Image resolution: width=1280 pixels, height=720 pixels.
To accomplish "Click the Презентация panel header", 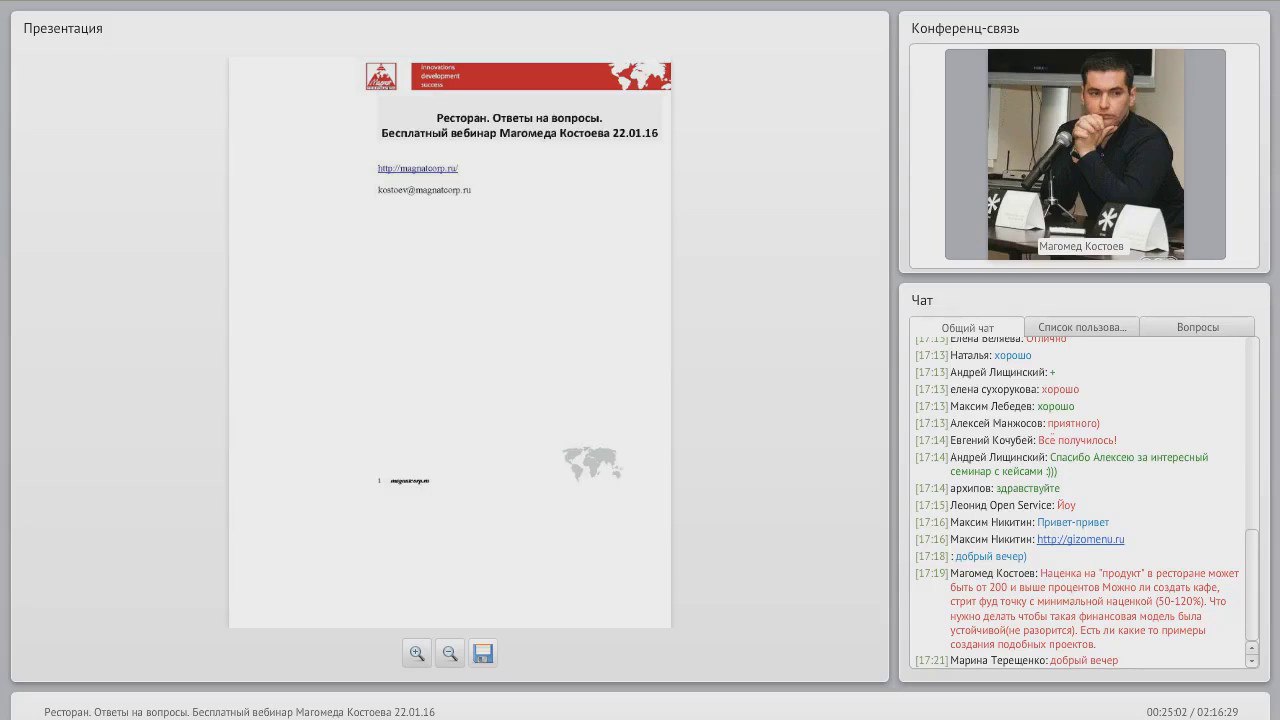I will point(63,28).
